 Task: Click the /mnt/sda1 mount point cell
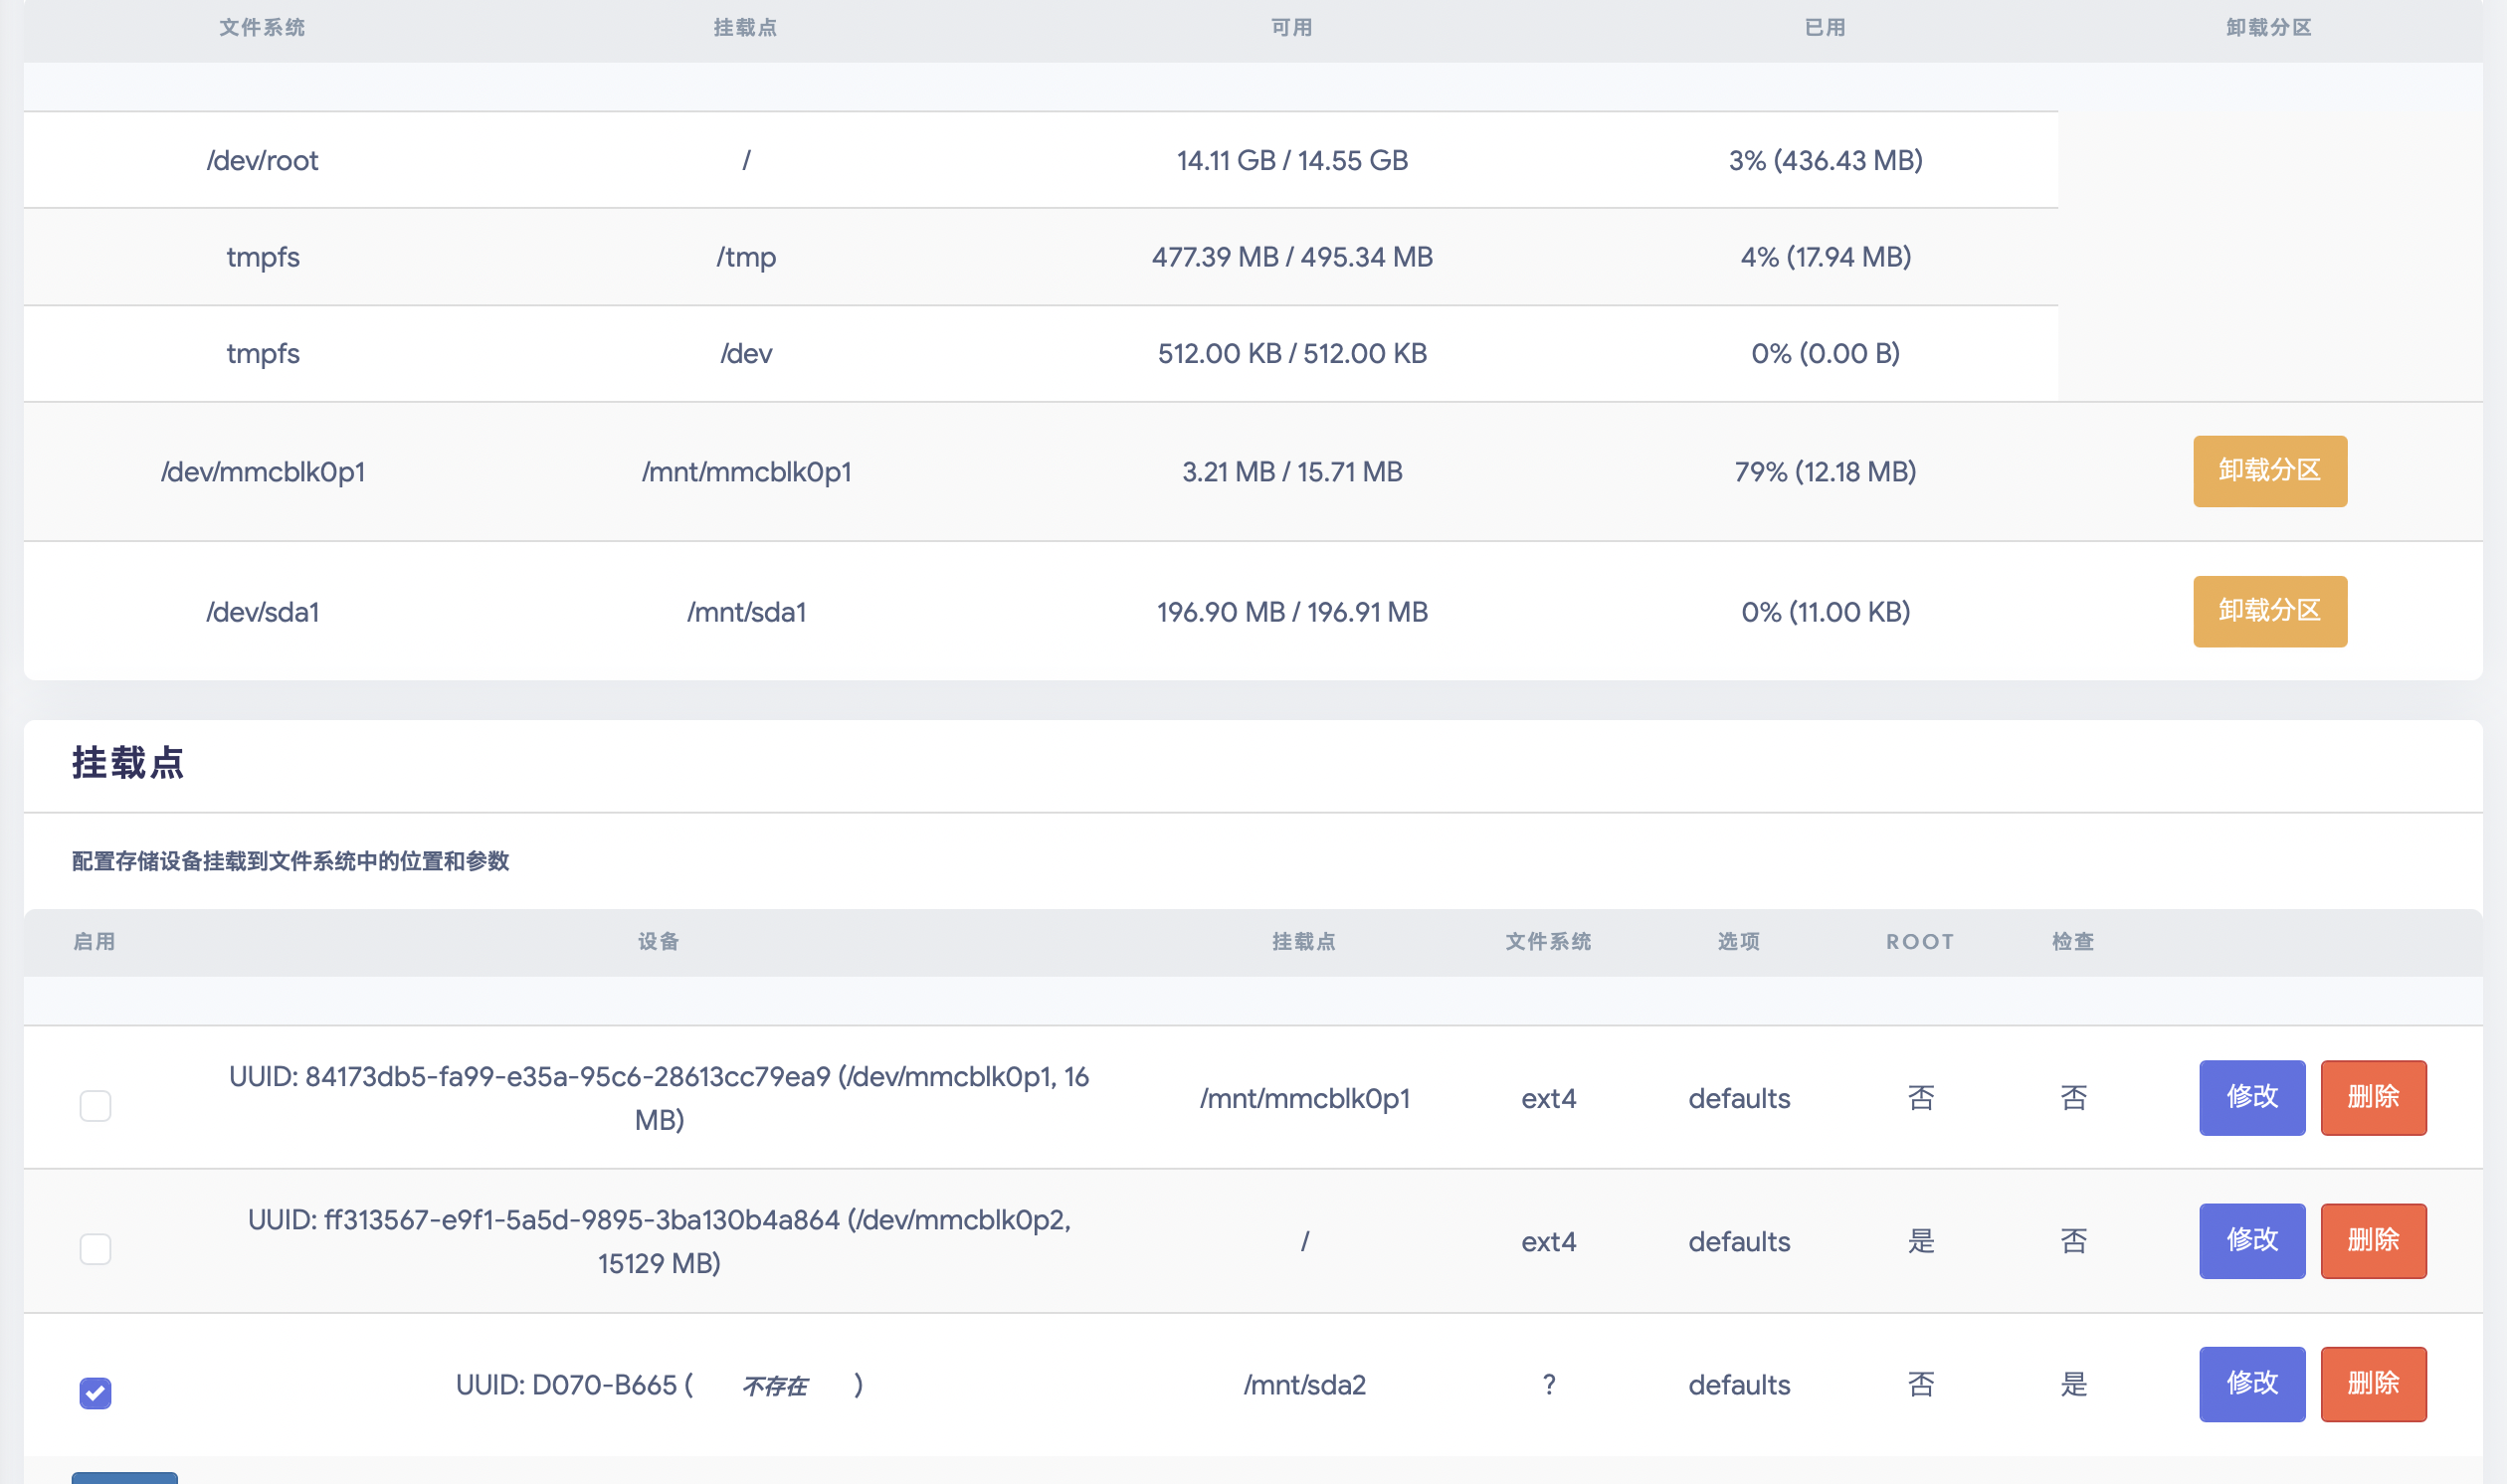click(x=746, y=612)
